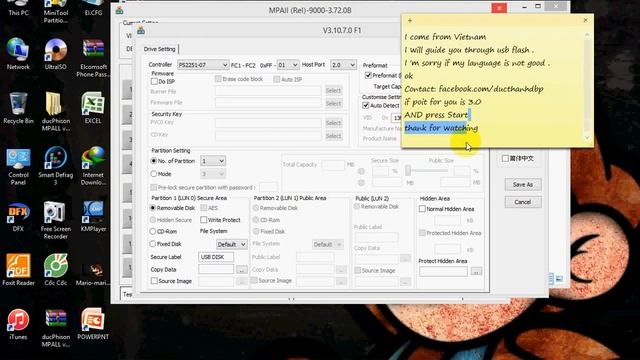
Task: Open the Drive Setting tab
Action: click(159, 49)
